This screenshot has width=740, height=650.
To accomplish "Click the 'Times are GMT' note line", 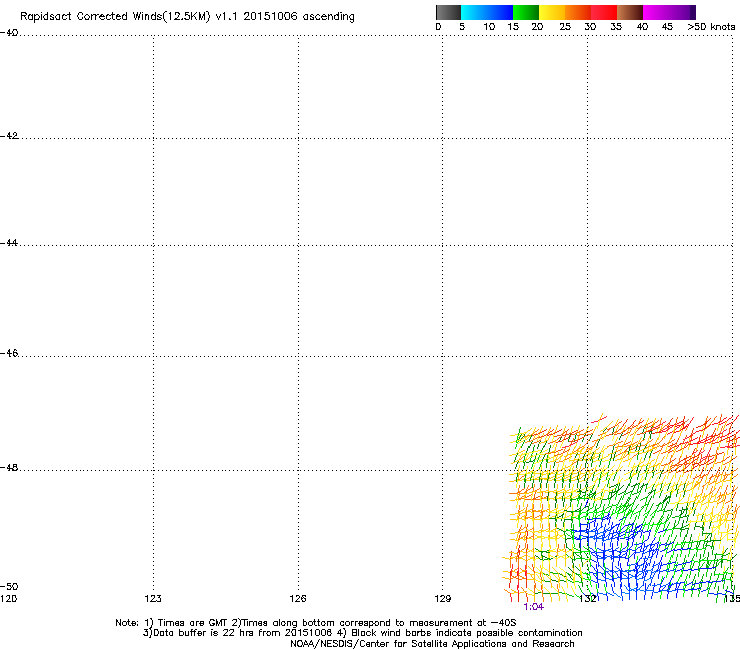I will 316,623.
